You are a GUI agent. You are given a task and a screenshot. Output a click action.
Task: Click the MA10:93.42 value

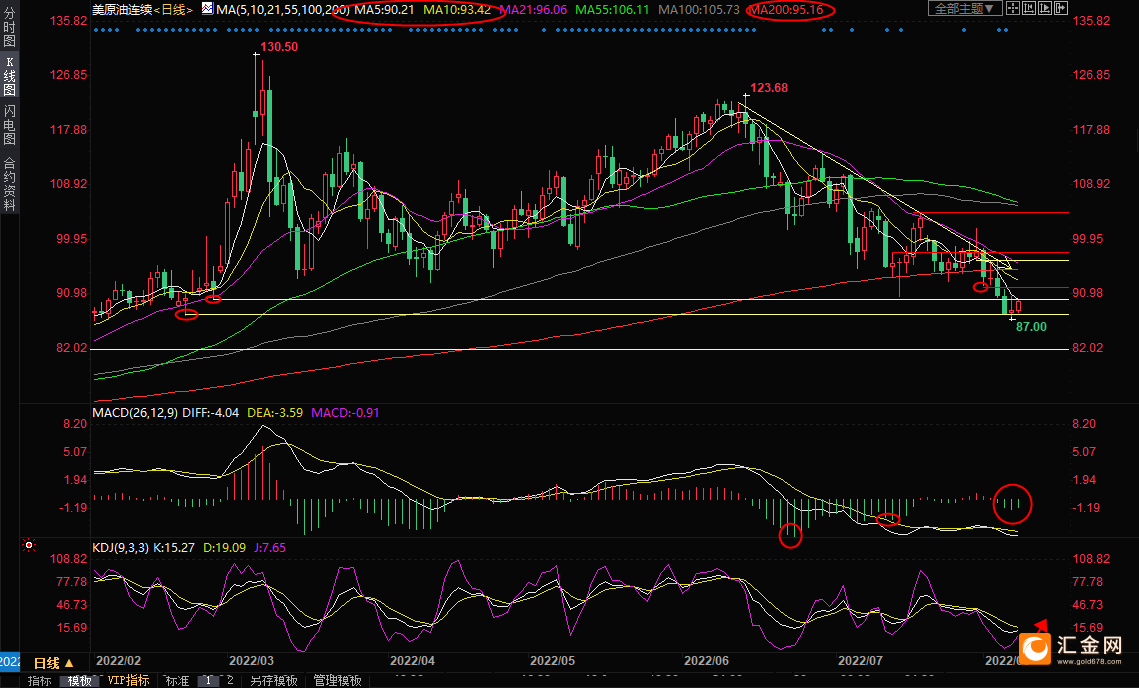click(457, 9)
